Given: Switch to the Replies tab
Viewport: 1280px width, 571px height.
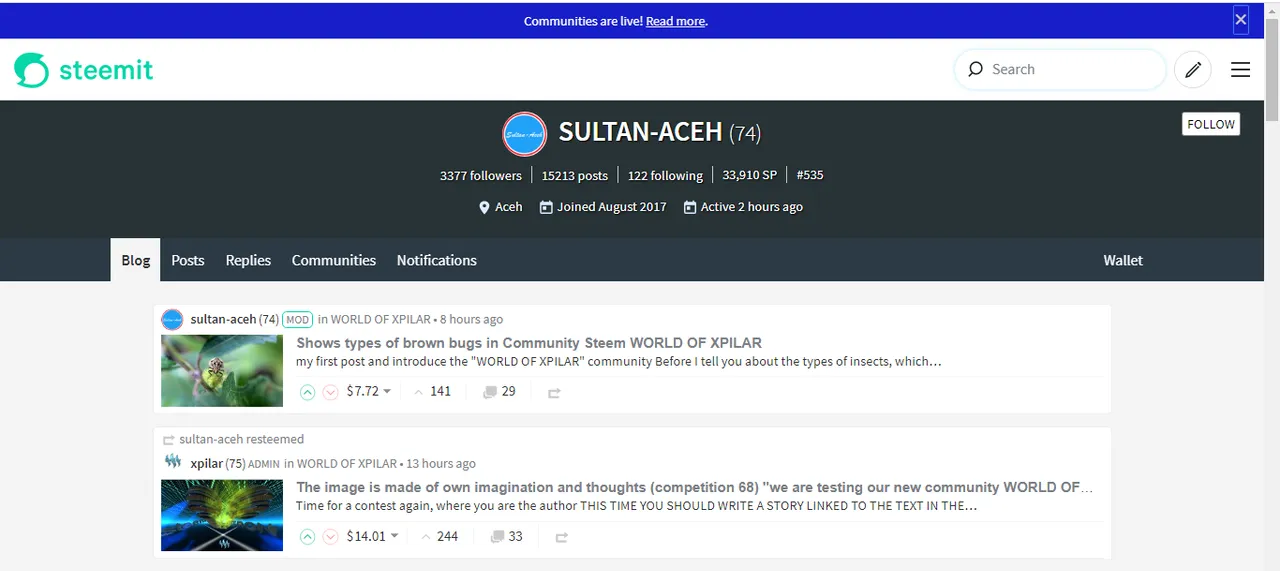Looking at the screenshot, I should coord(248,260).
